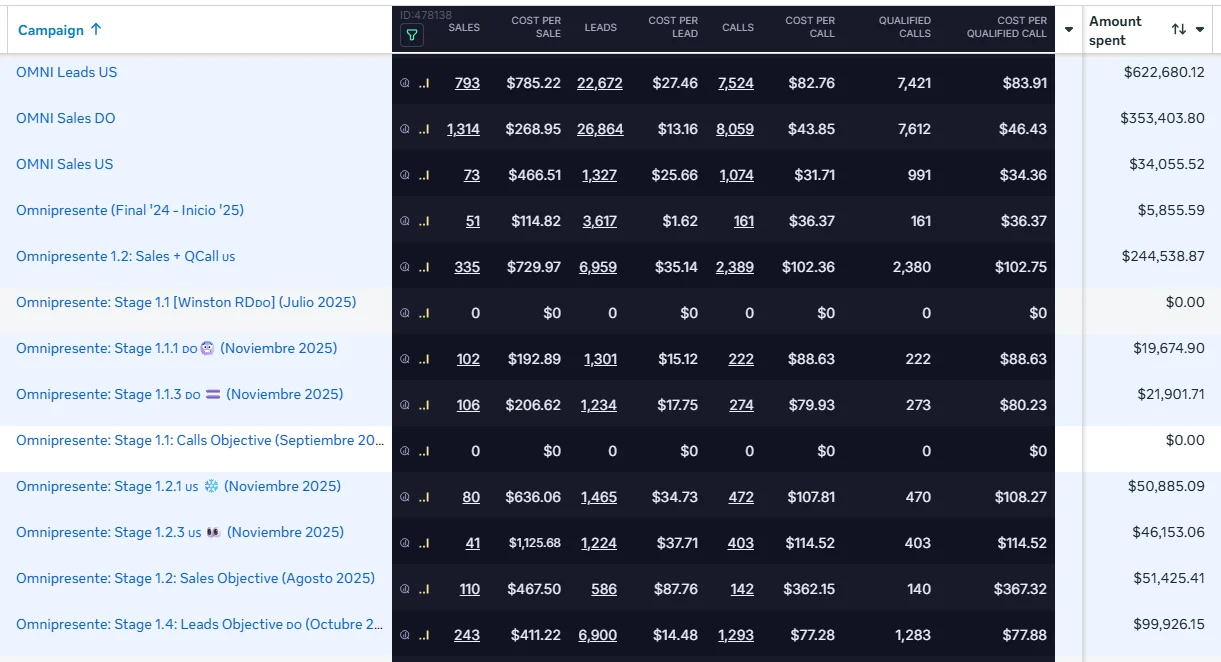Screen dimensions: 1221x662
Task: Click the yellow bars icon in OMNI Sales US row
Action: tap(424, 175)
